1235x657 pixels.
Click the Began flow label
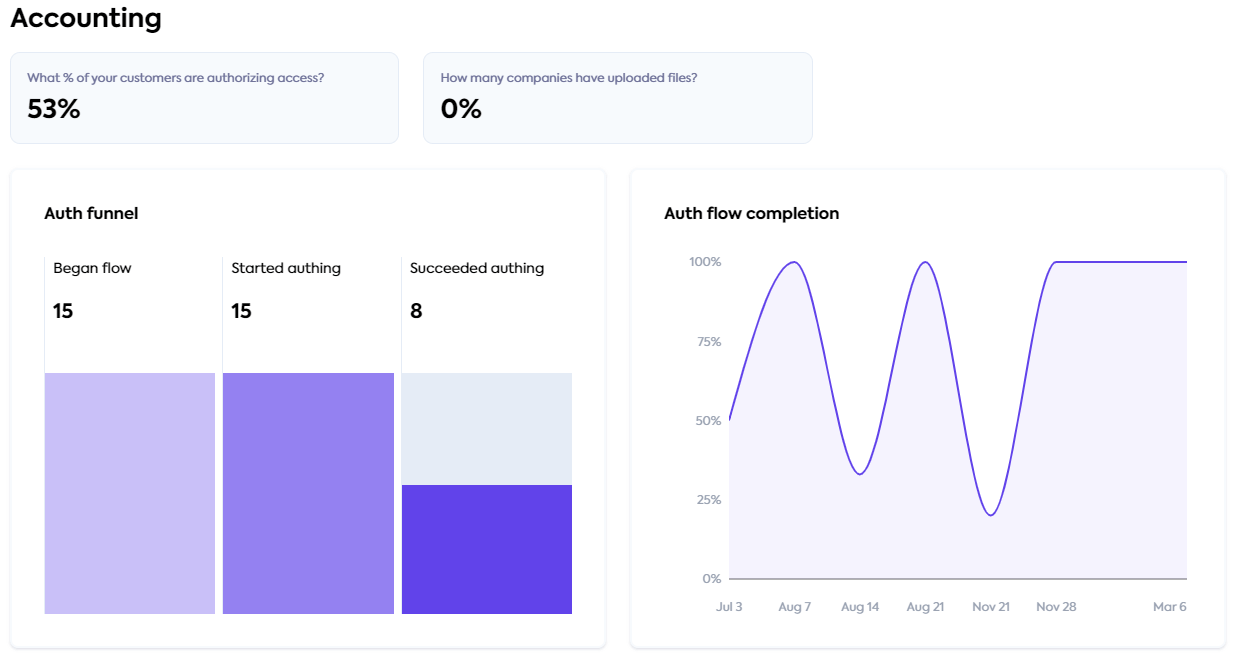tap(92, 268)
